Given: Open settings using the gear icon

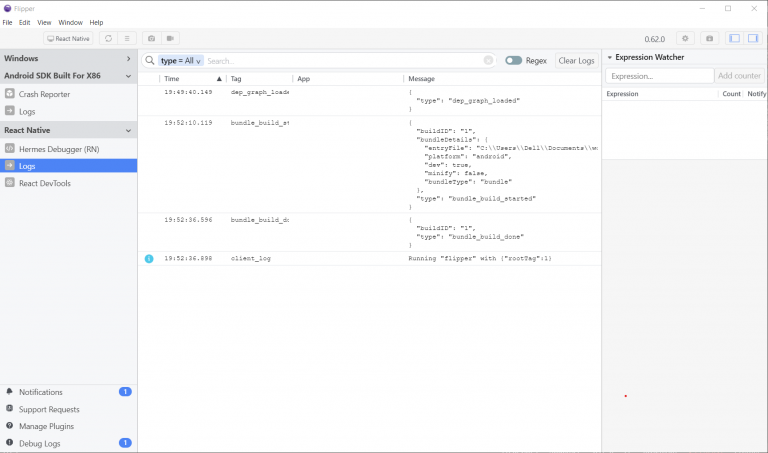Looking at the screenshot, I should pyautogui.click(x=685, y=38).
